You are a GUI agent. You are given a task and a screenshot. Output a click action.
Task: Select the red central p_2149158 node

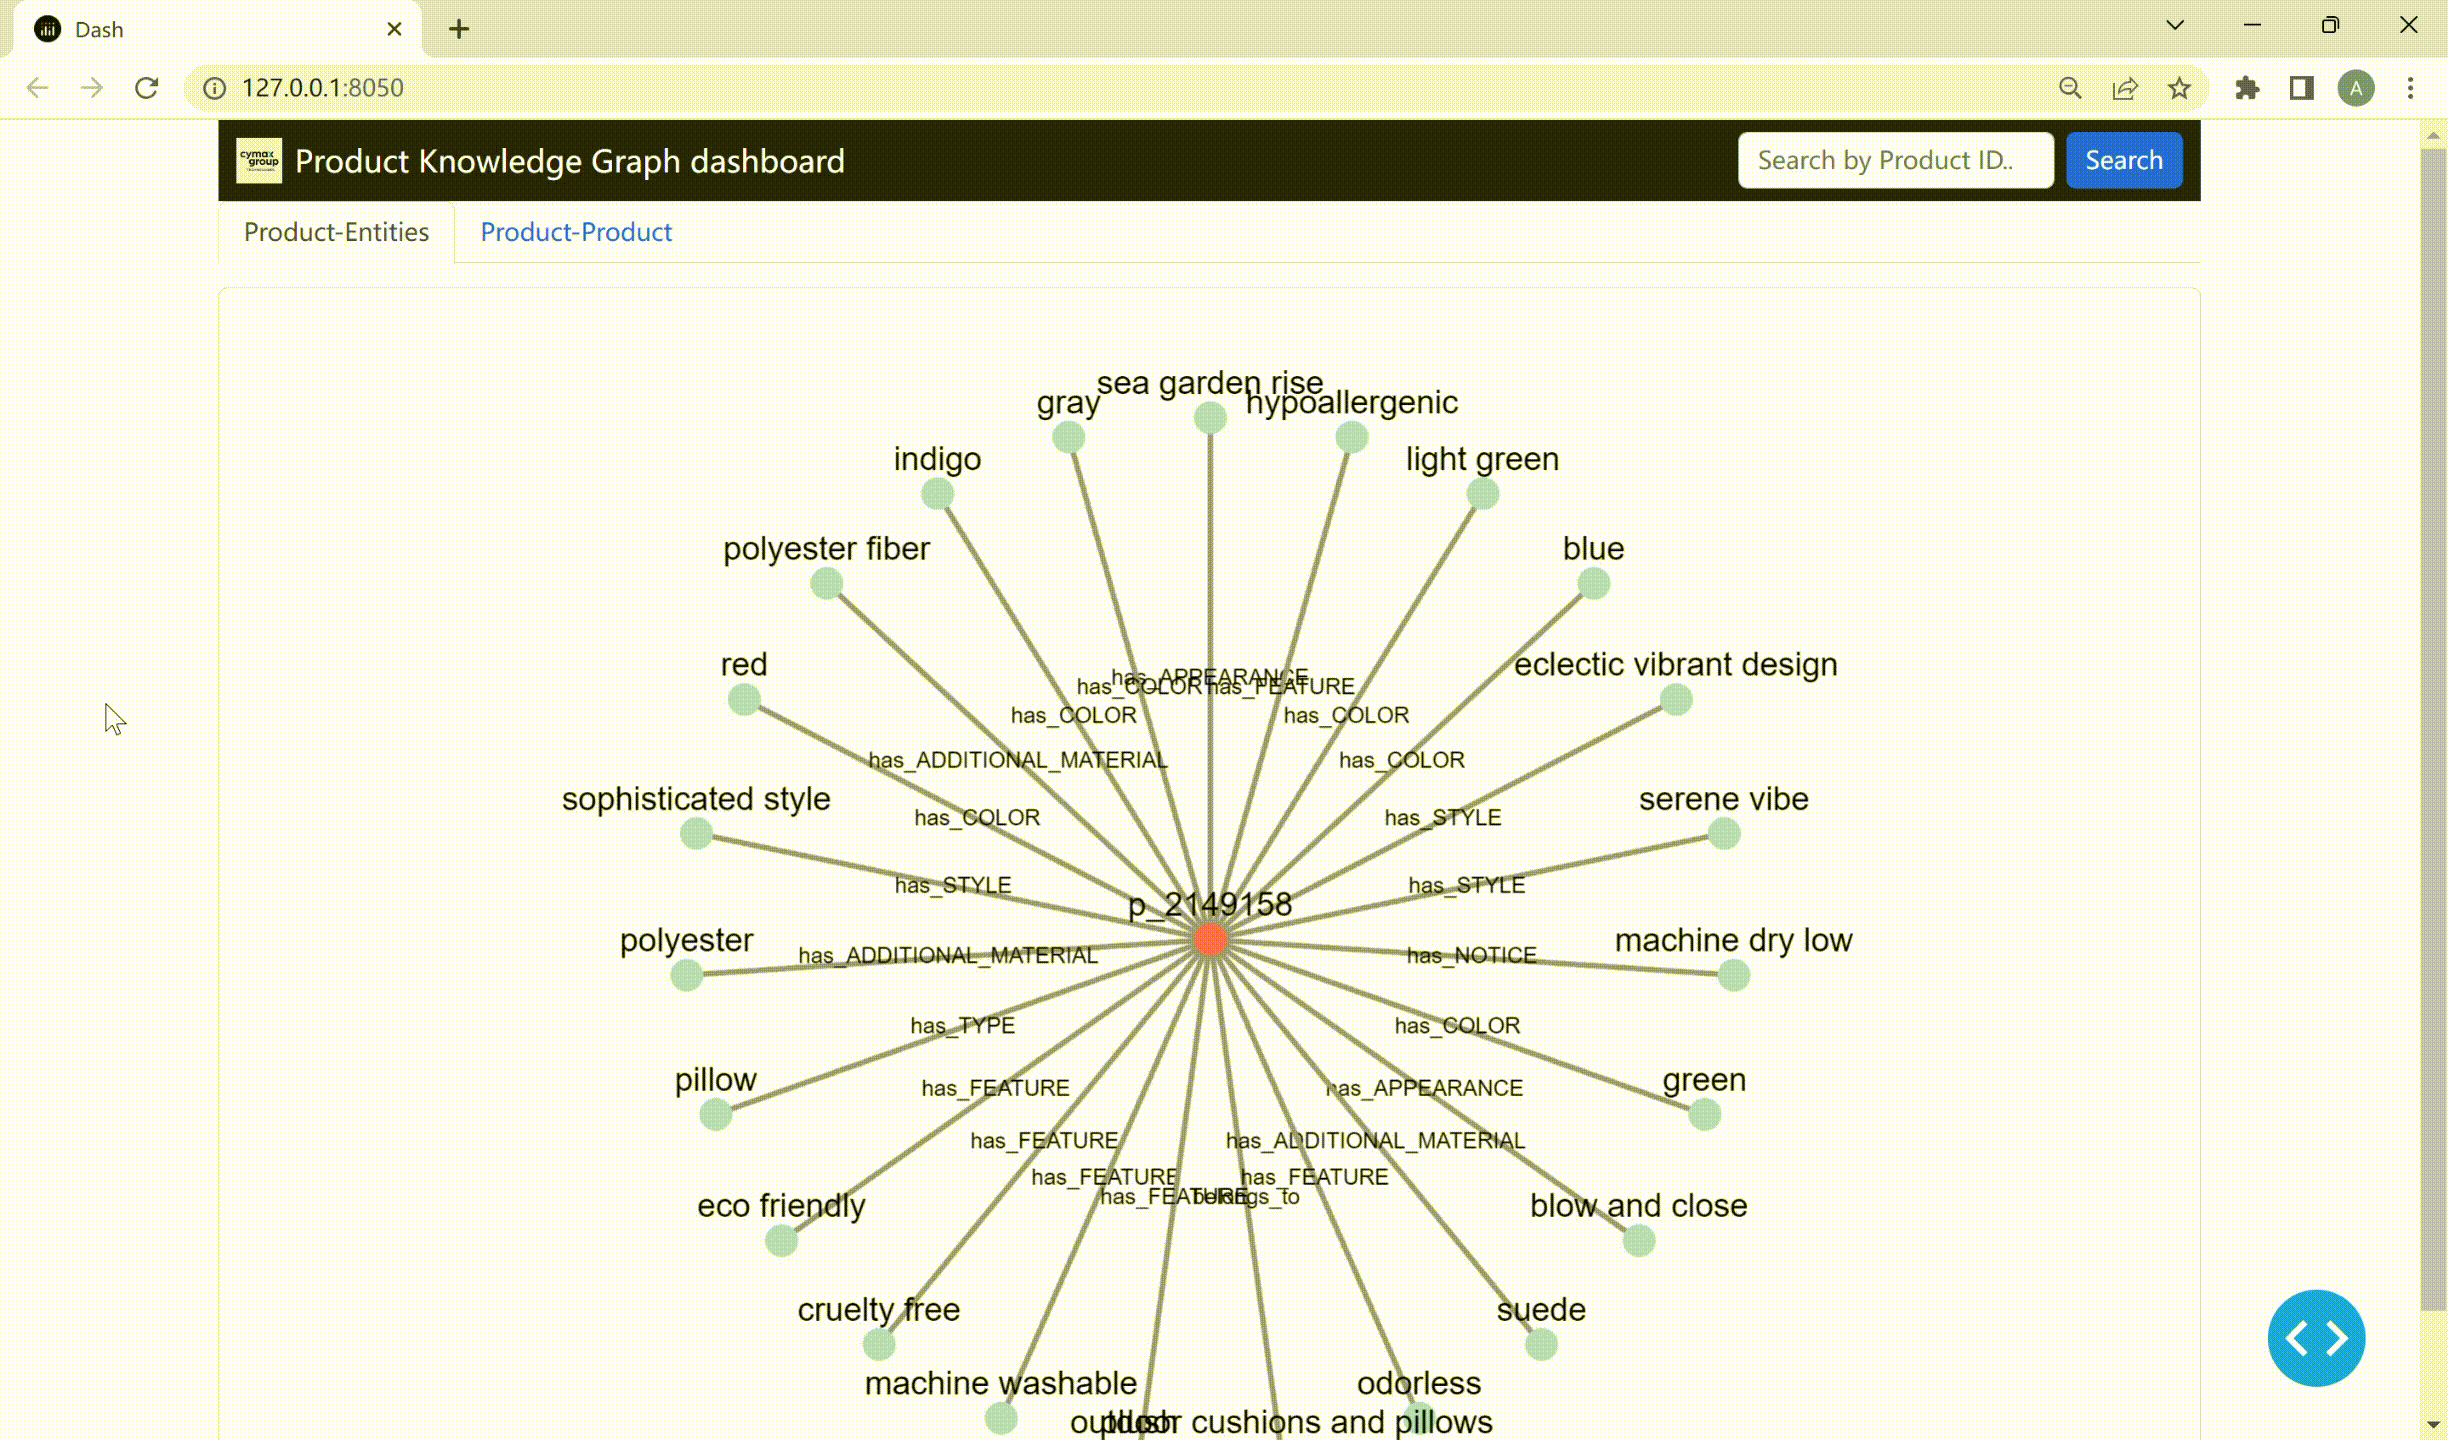tap(1210, 939)
